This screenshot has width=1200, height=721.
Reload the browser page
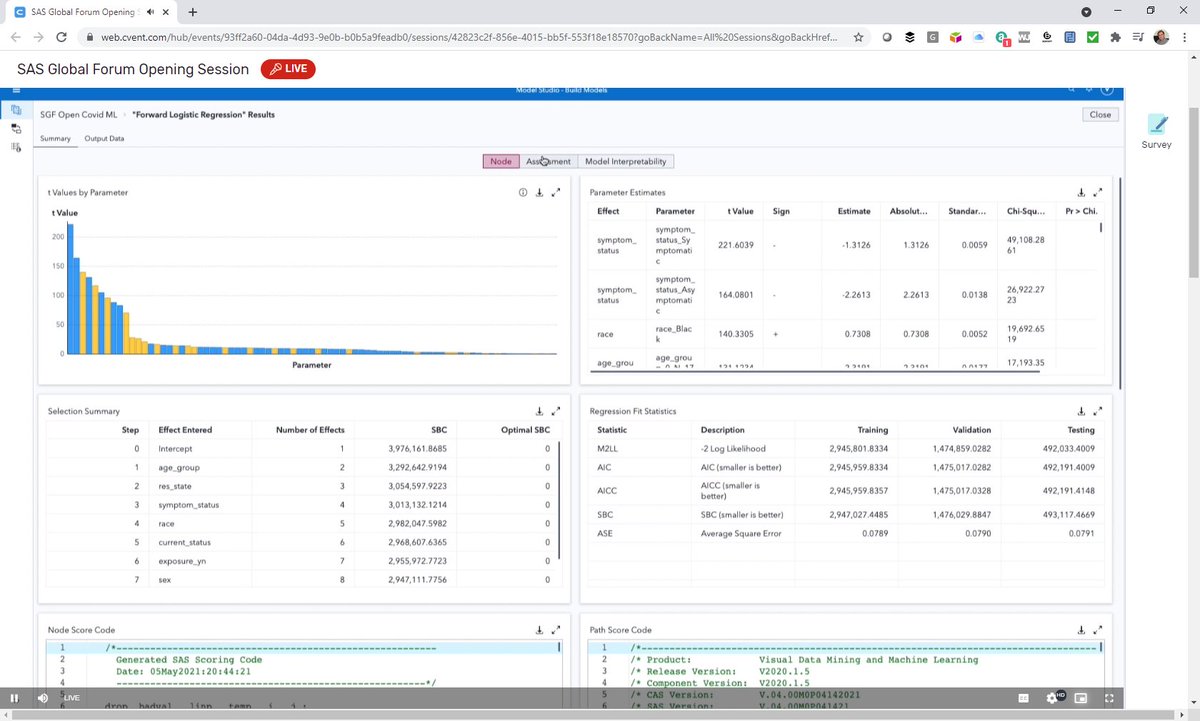coord(62,37)
